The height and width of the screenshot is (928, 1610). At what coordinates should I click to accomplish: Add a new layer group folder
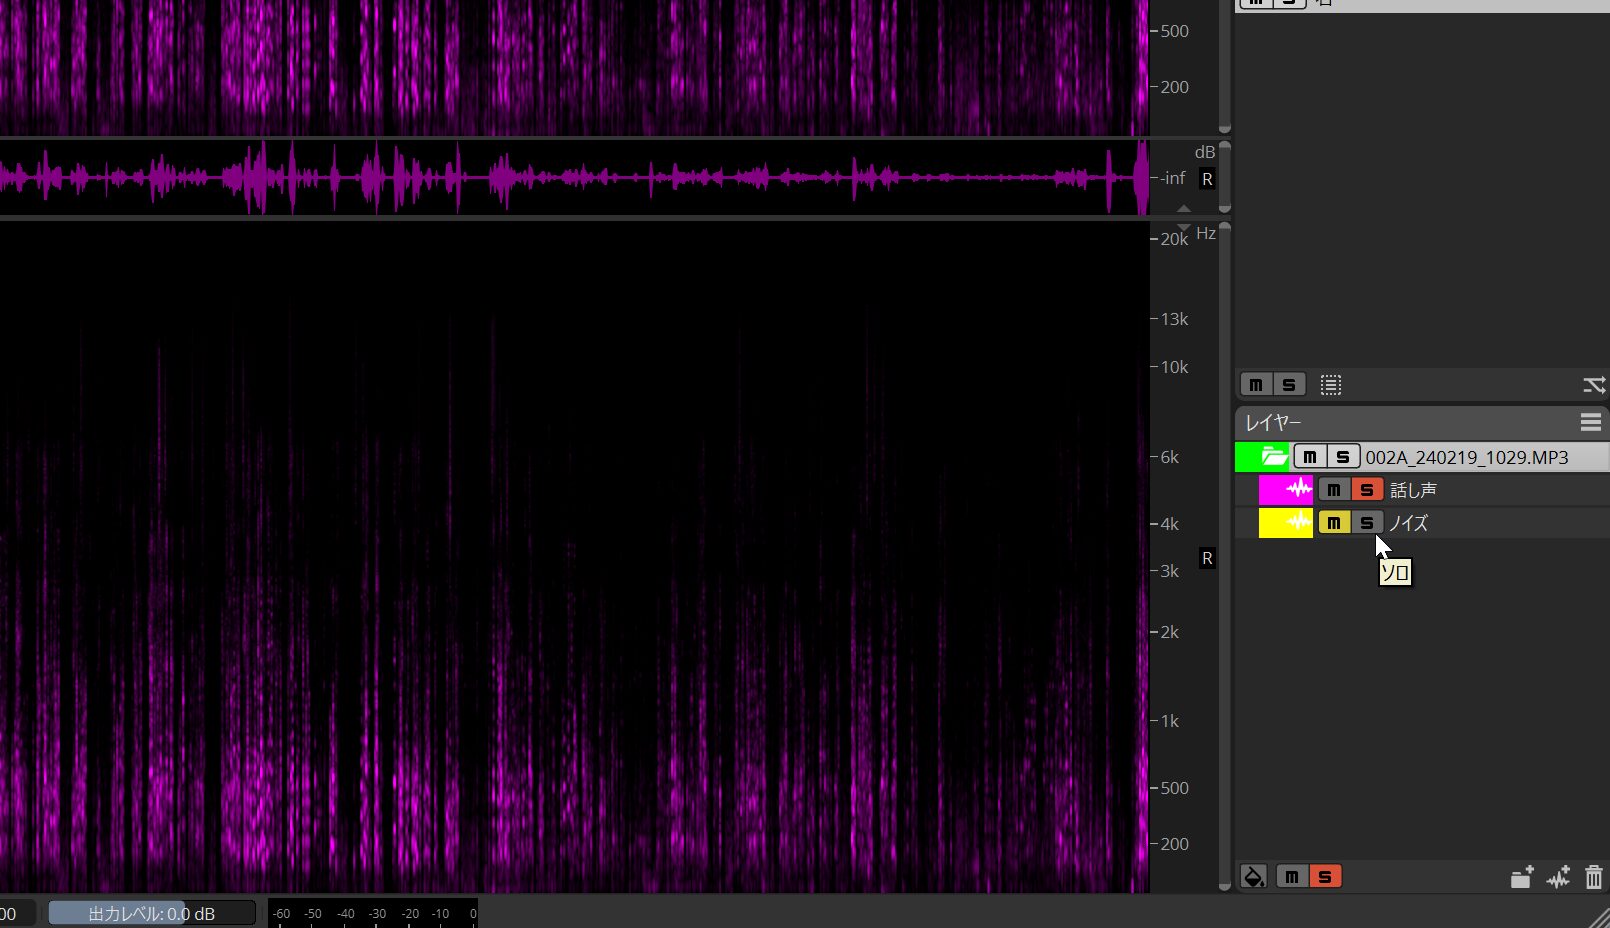pos(1522,878)
